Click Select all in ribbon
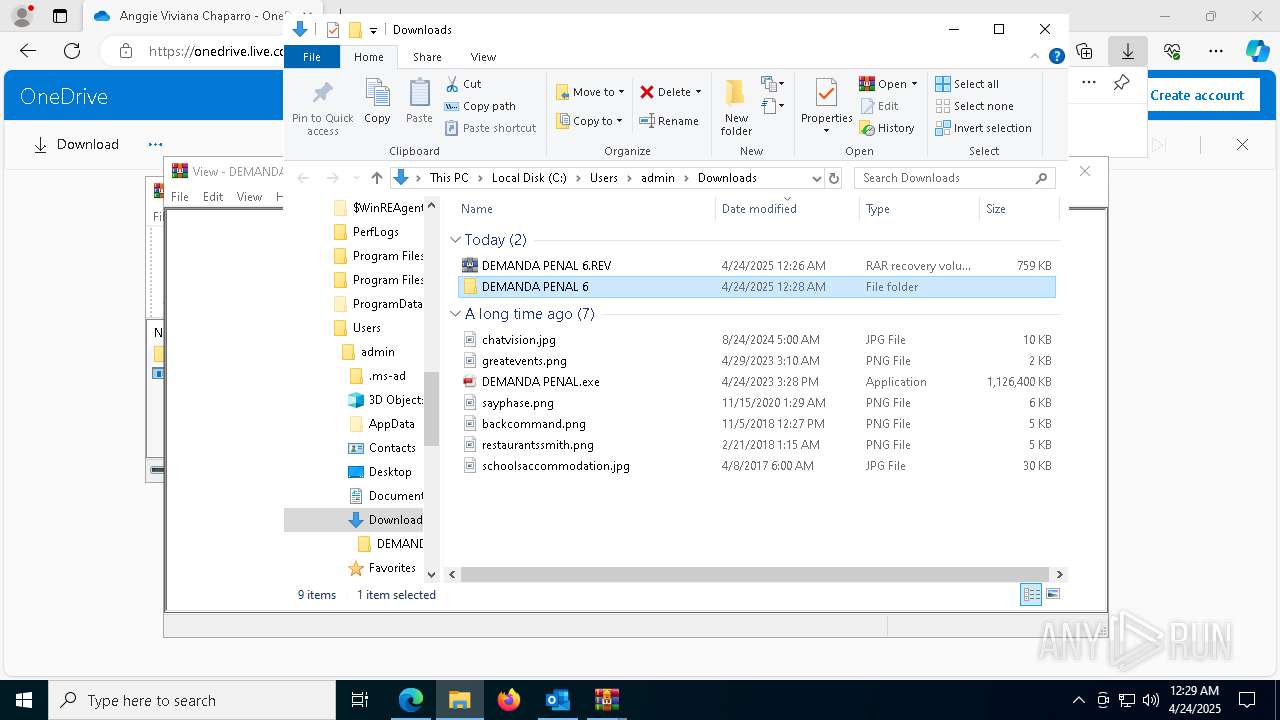The height and width of the screenshot is (720, 1280). click(x=967, y=84)
